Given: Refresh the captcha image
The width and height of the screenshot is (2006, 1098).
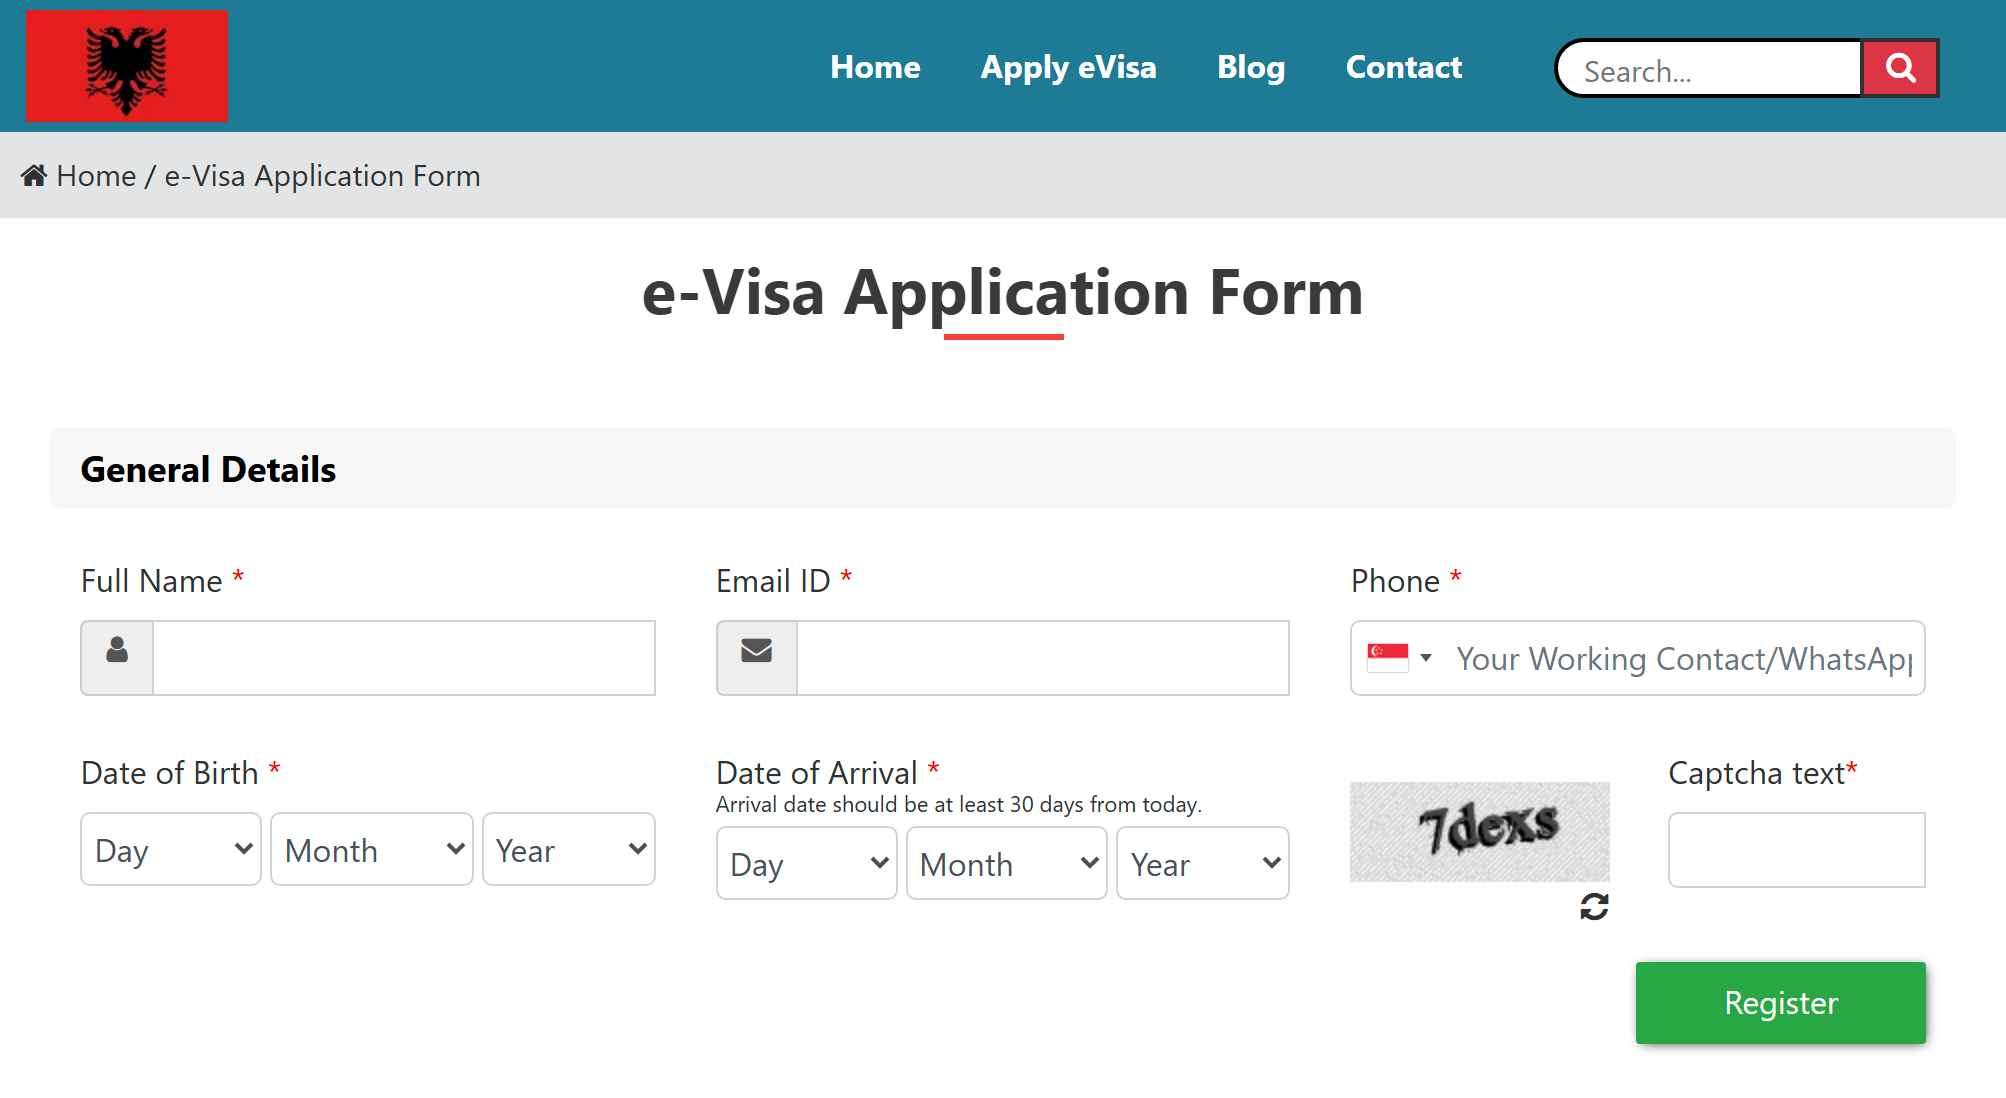Looking at the screenshot, I should [1594, 907].
